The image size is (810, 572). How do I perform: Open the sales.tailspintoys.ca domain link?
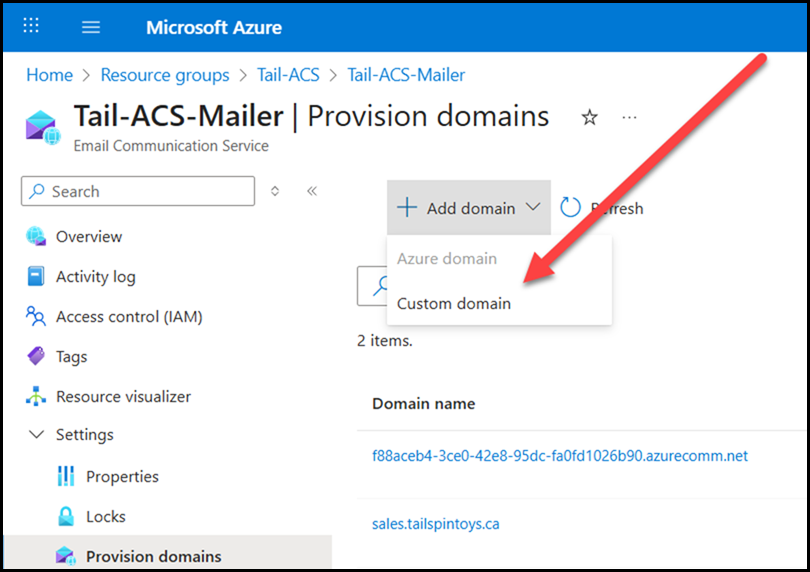click(x=434, y=524)
